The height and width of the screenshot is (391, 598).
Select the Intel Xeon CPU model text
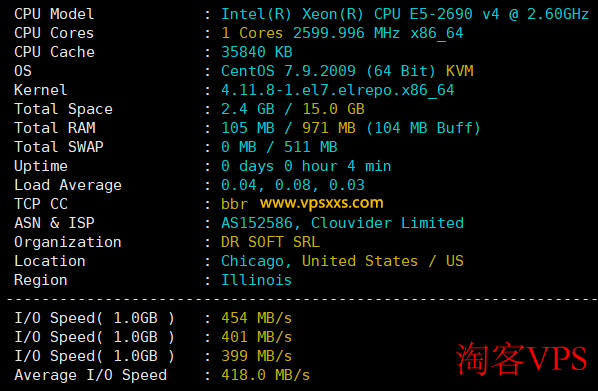click(405, 14)
